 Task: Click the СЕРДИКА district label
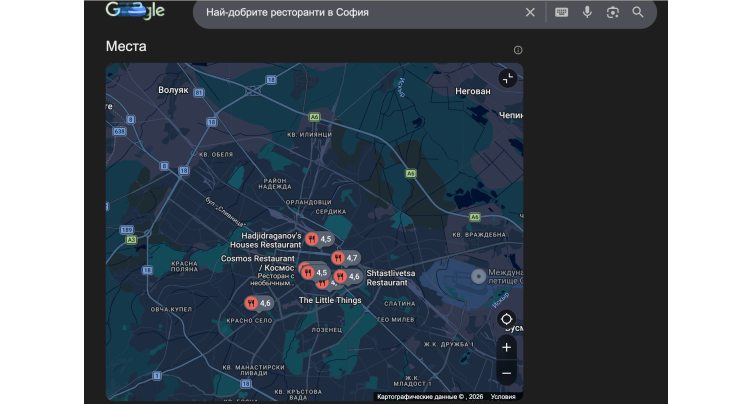pos(331,212)
